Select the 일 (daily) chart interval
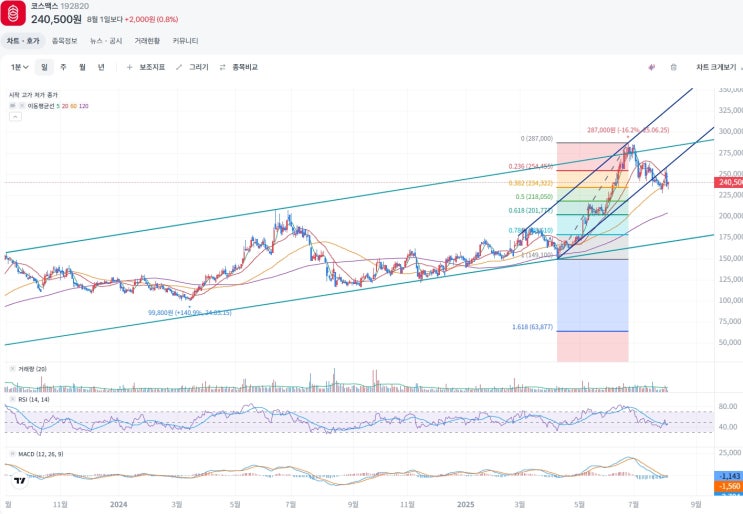This screenshot has height=514, width=743. point(44,67)
